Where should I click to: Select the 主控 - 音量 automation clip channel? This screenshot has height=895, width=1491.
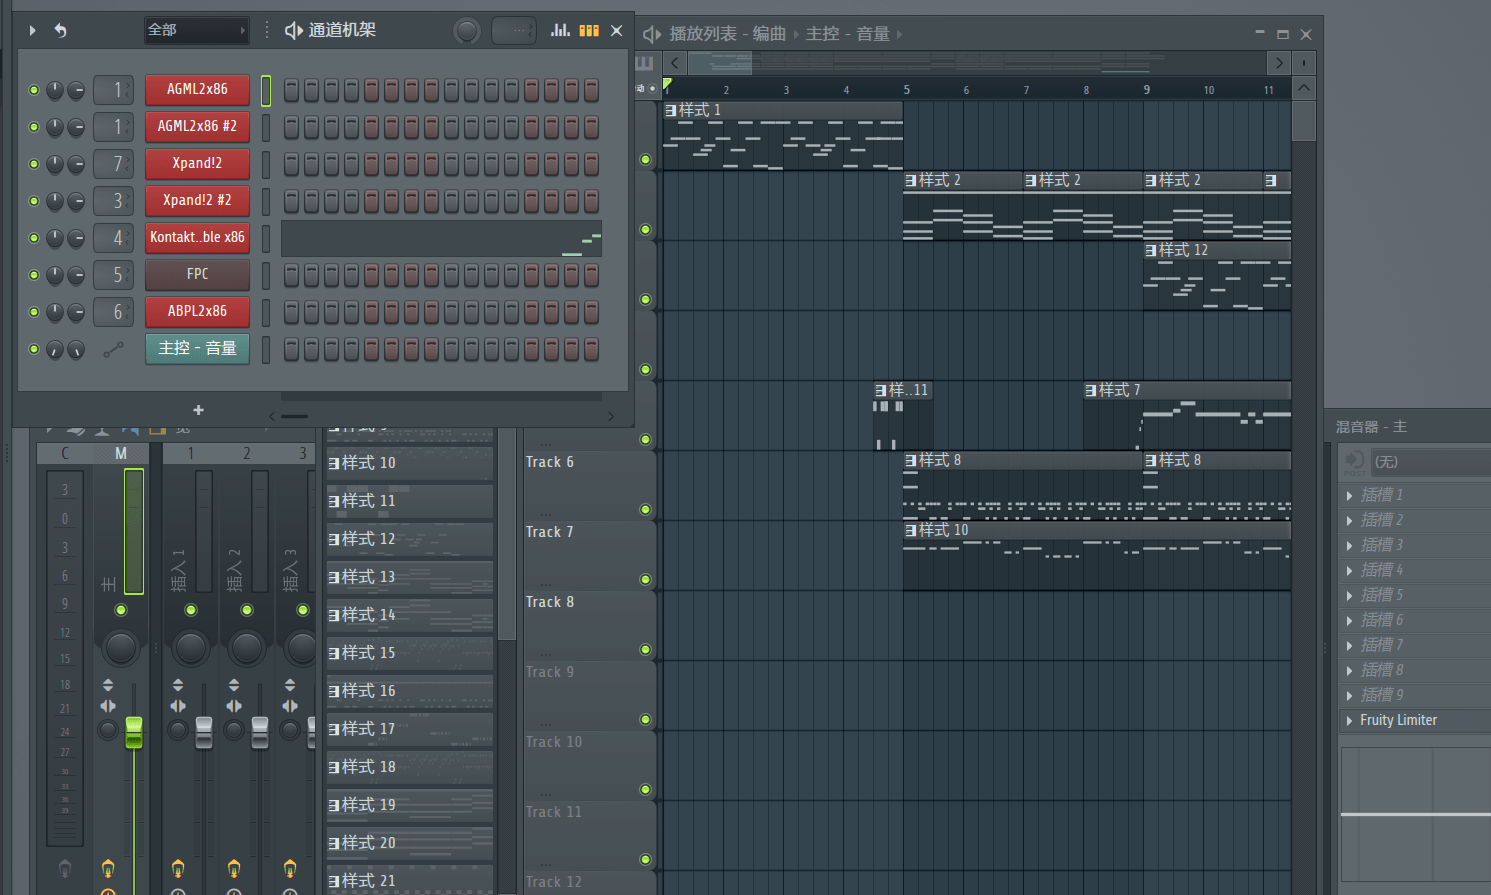point(197,349)
